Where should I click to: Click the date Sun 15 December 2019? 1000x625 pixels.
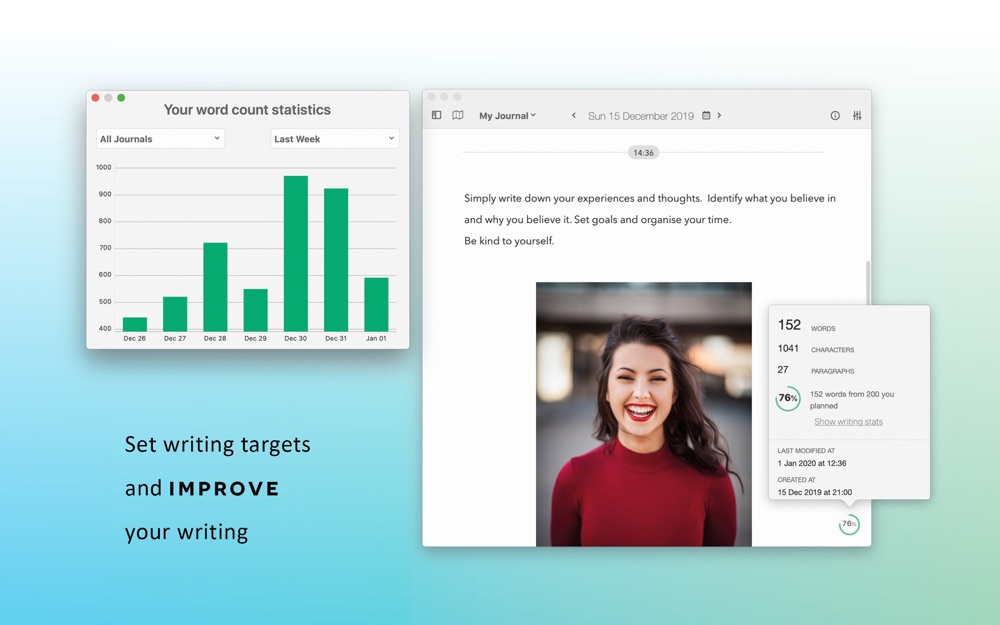tap(640, 116)
